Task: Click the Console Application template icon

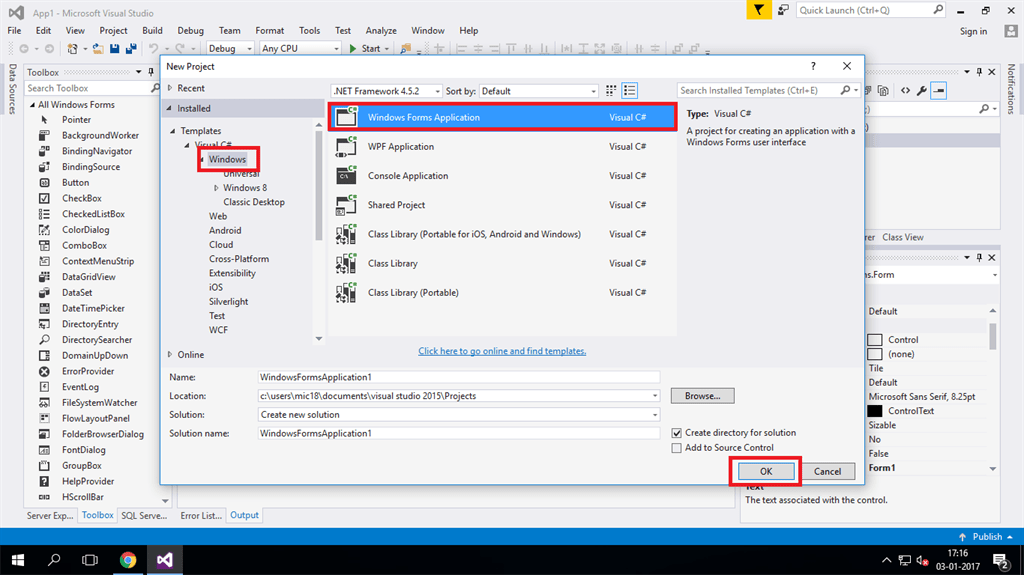Action: click(x=346, y=175)
